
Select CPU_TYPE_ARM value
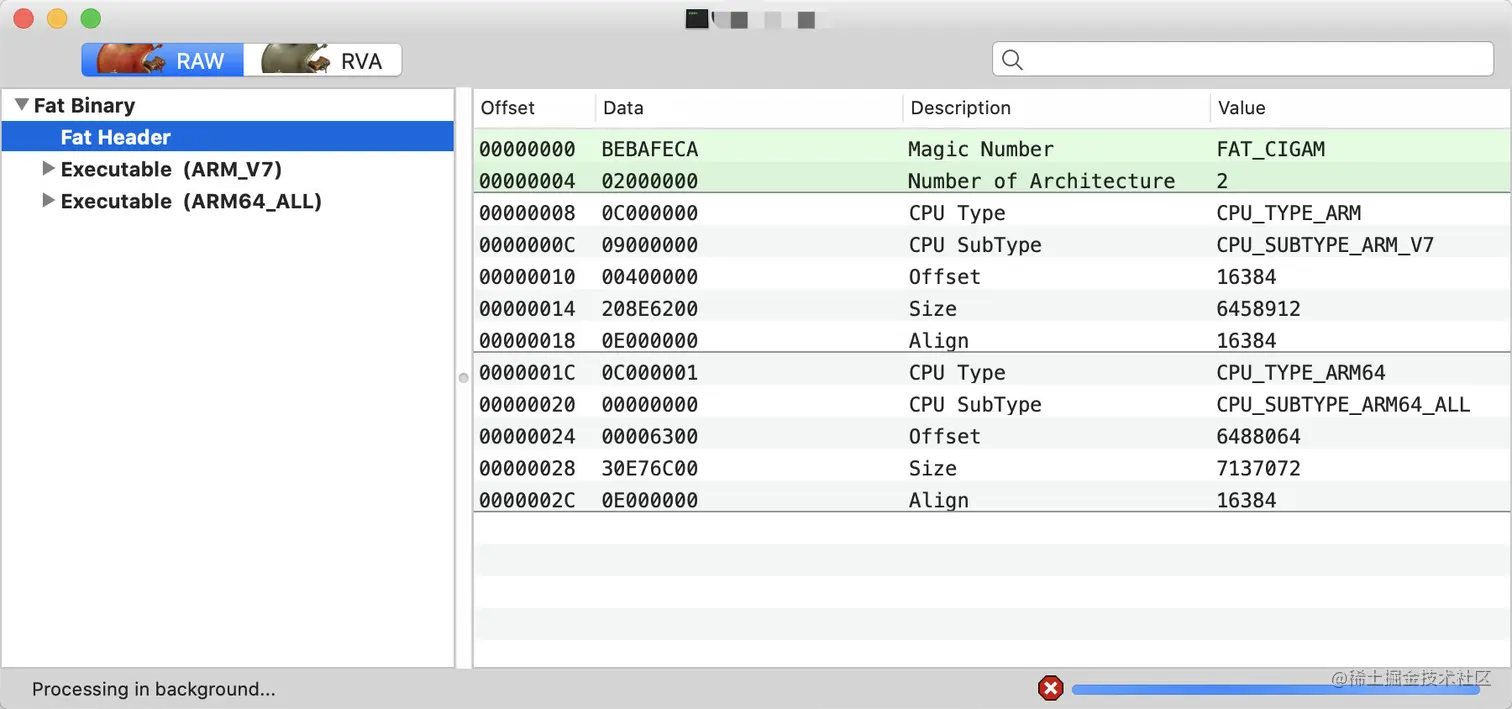click(1289, 213)
